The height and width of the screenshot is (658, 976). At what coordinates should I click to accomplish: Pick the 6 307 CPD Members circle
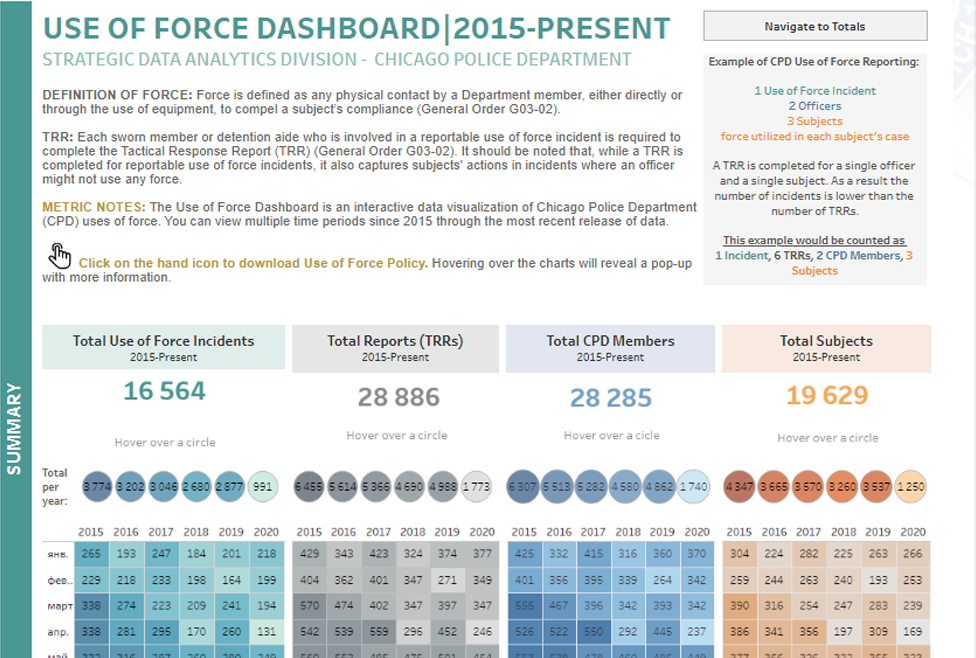pyautogui.click(x=523, y=487)
